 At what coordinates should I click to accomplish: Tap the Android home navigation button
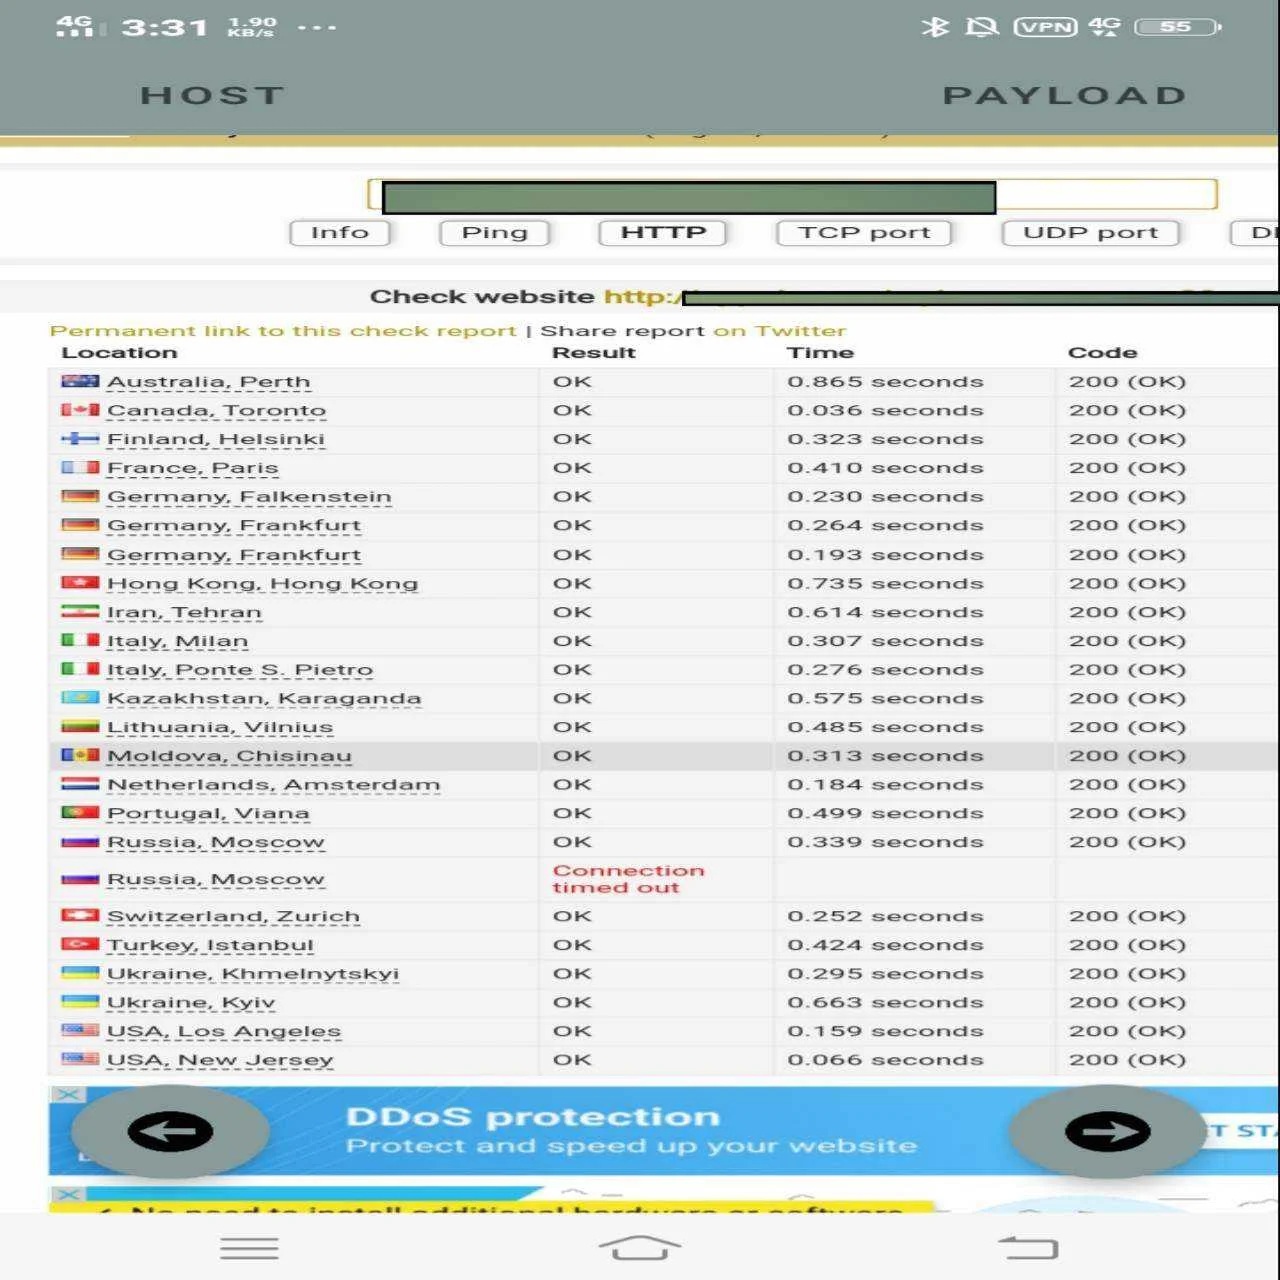[640, 1247]
